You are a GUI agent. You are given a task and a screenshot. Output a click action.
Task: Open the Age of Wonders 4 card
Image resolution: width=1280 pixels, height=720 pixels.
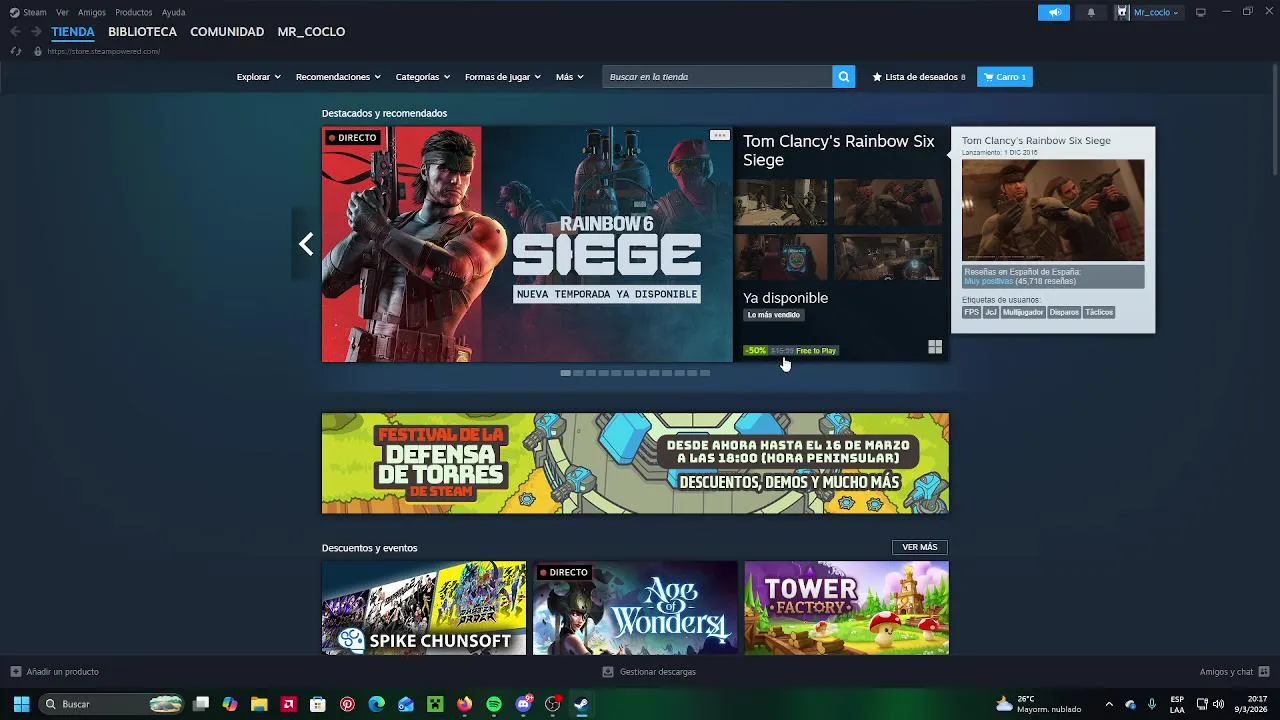coord(635,608)
